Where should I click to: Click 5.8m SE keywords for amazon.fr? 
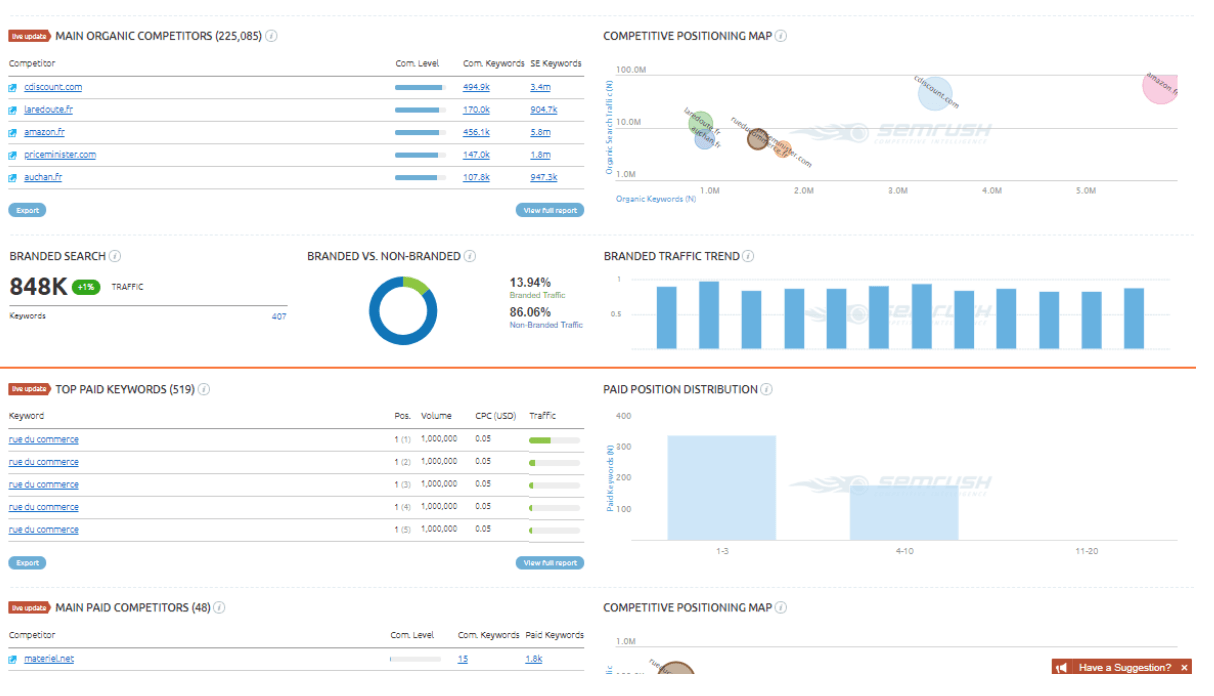pyautogui.click(x=540, y=132)
